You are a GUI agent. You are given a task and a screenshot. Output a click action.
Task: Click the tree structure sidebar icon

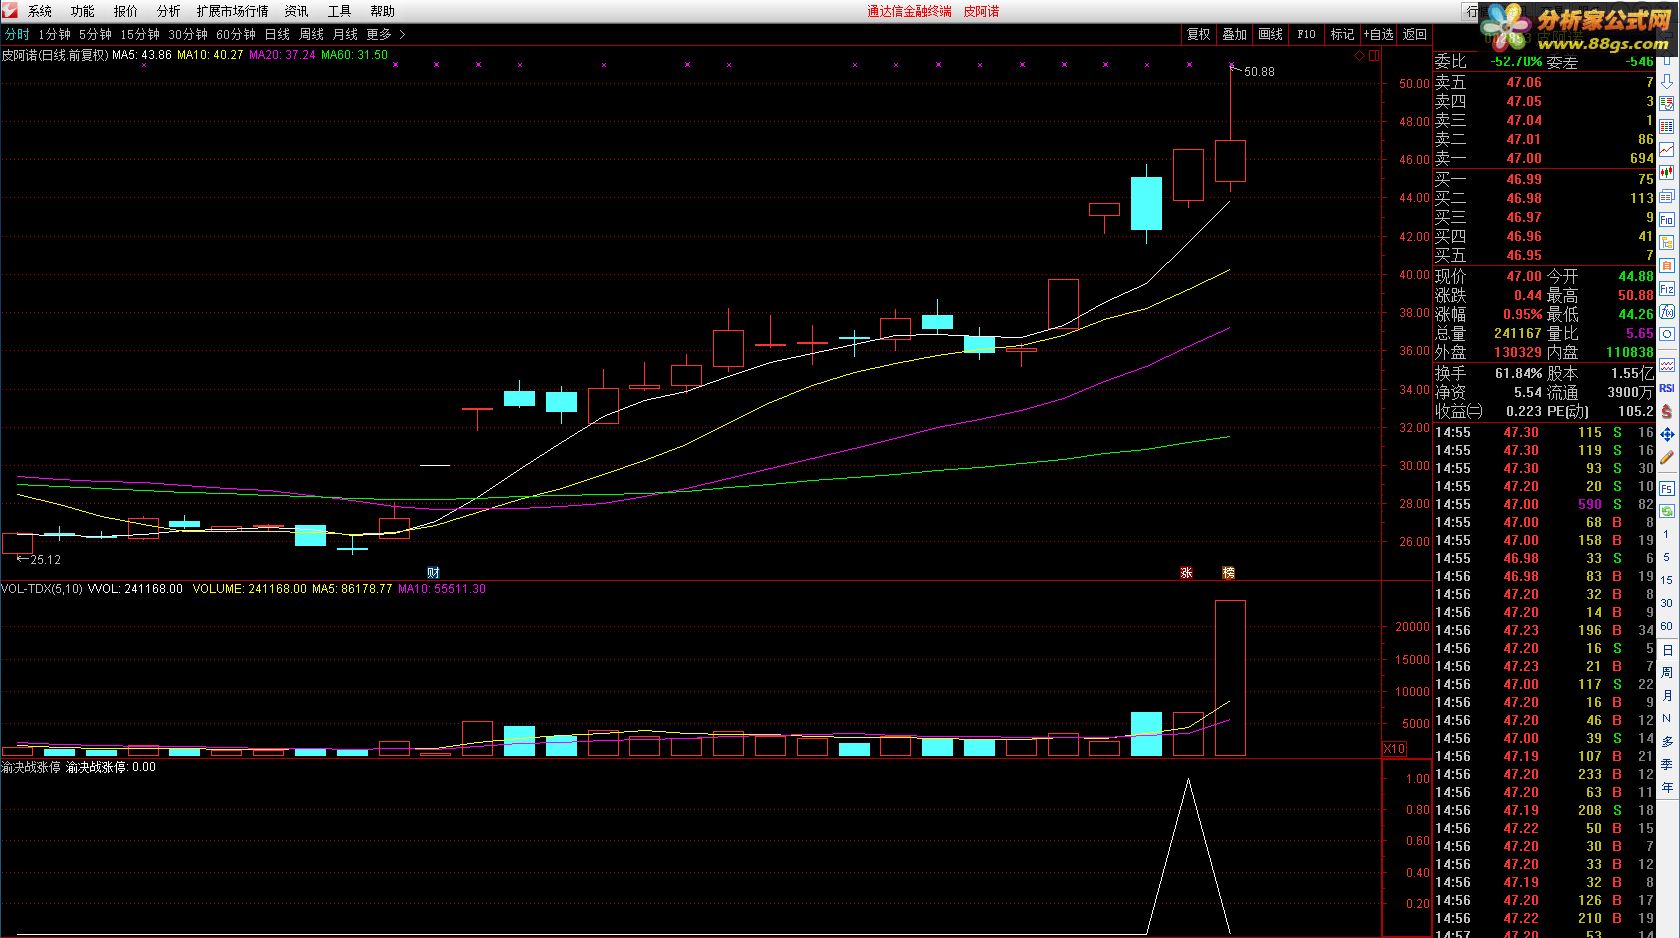coord(1667,243)
